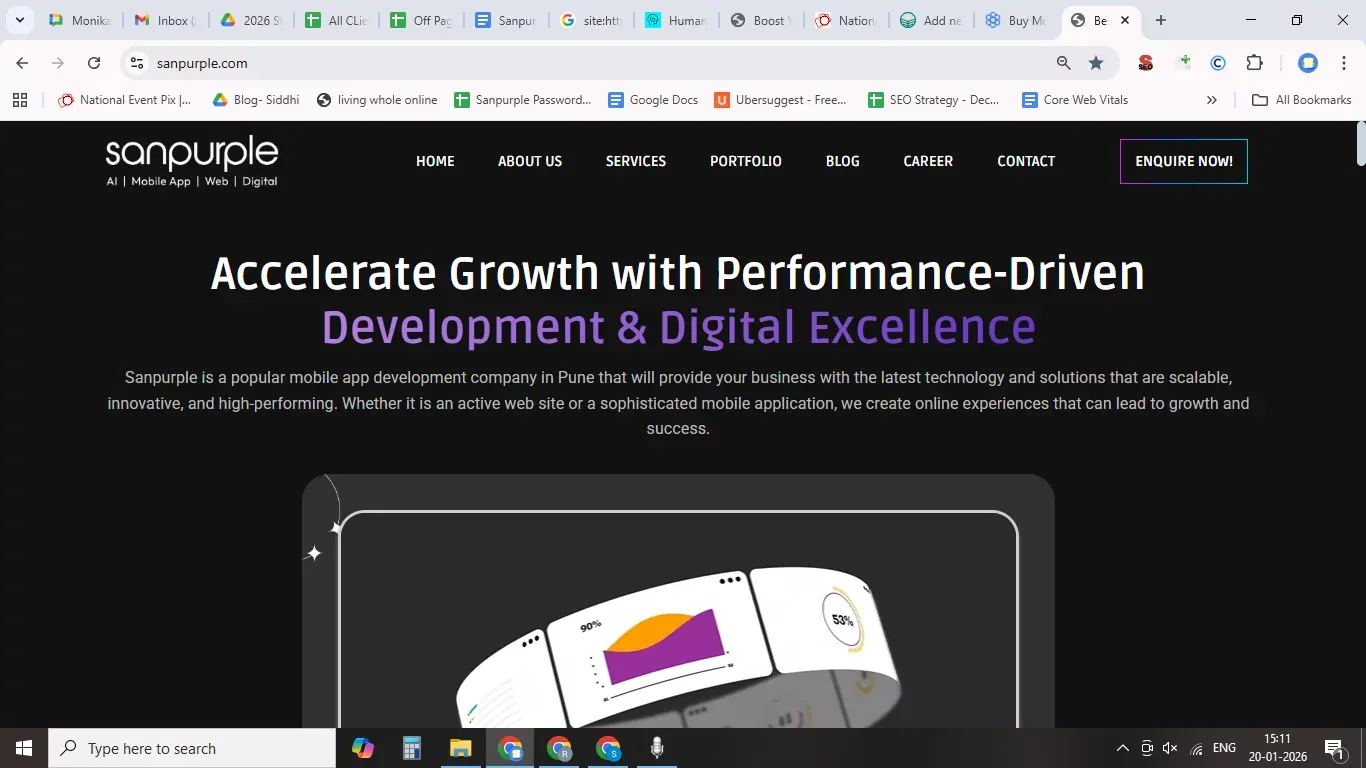Viewport: 1366px width, 768px height.
Task: Open SERVICES menu item
Action: 636,161
